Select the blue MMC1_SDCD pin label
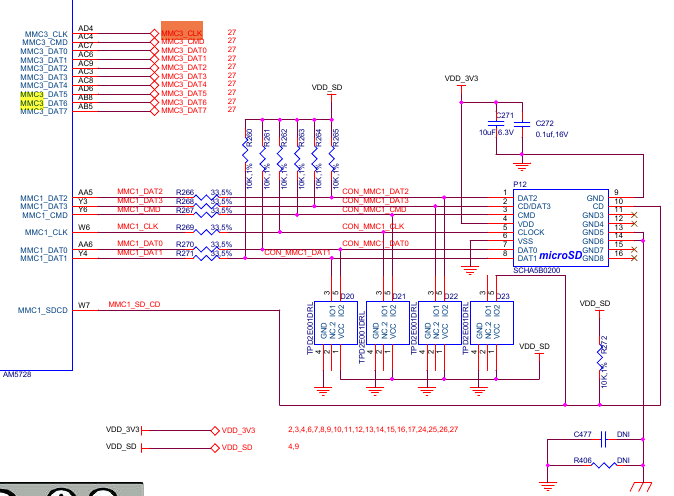 pos(43,310)
